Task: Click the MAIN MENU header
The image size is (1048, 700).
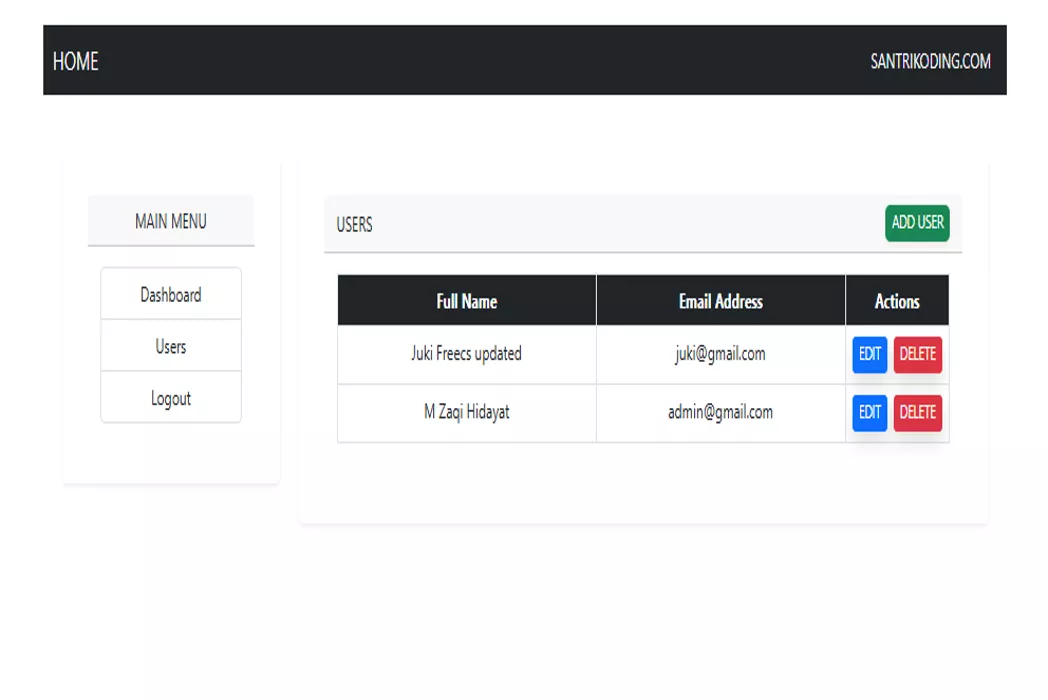Action: pyautogui.click(x=171, y=221)
